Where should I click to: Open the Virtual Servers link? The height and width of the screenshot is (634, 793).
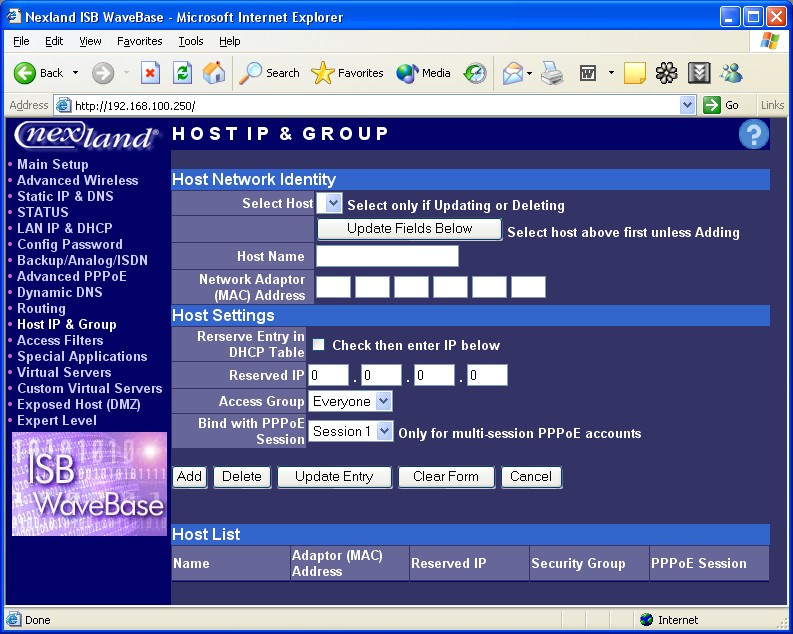coord(64,373)
